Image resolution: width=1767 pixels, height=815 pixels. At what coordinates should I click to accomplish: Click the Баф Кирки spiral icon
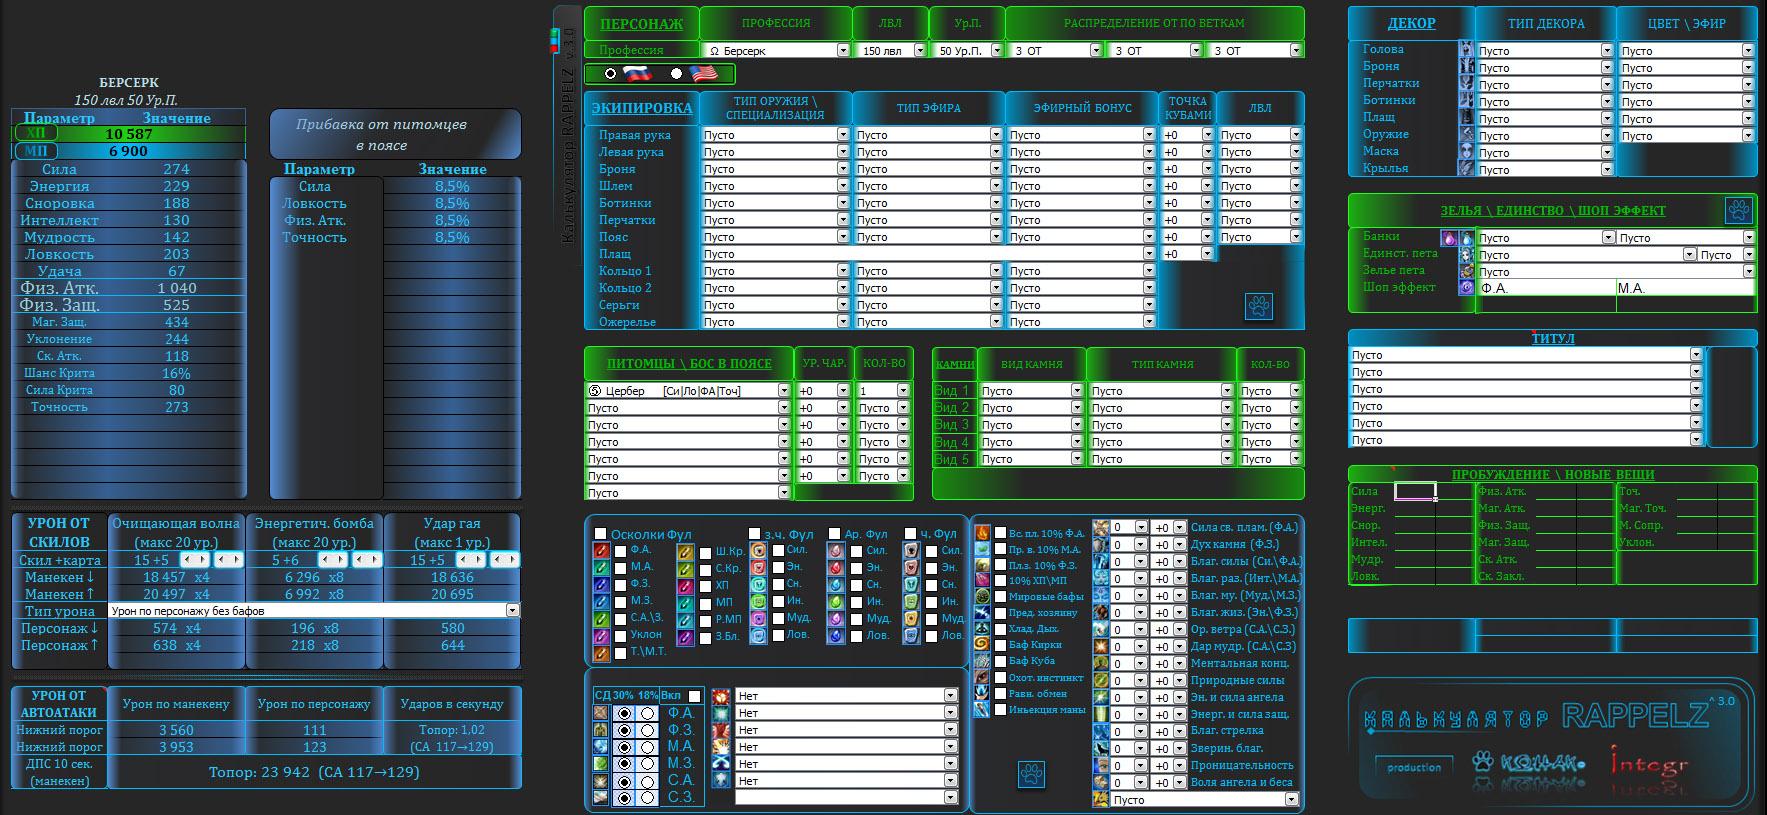pos(982,645)
